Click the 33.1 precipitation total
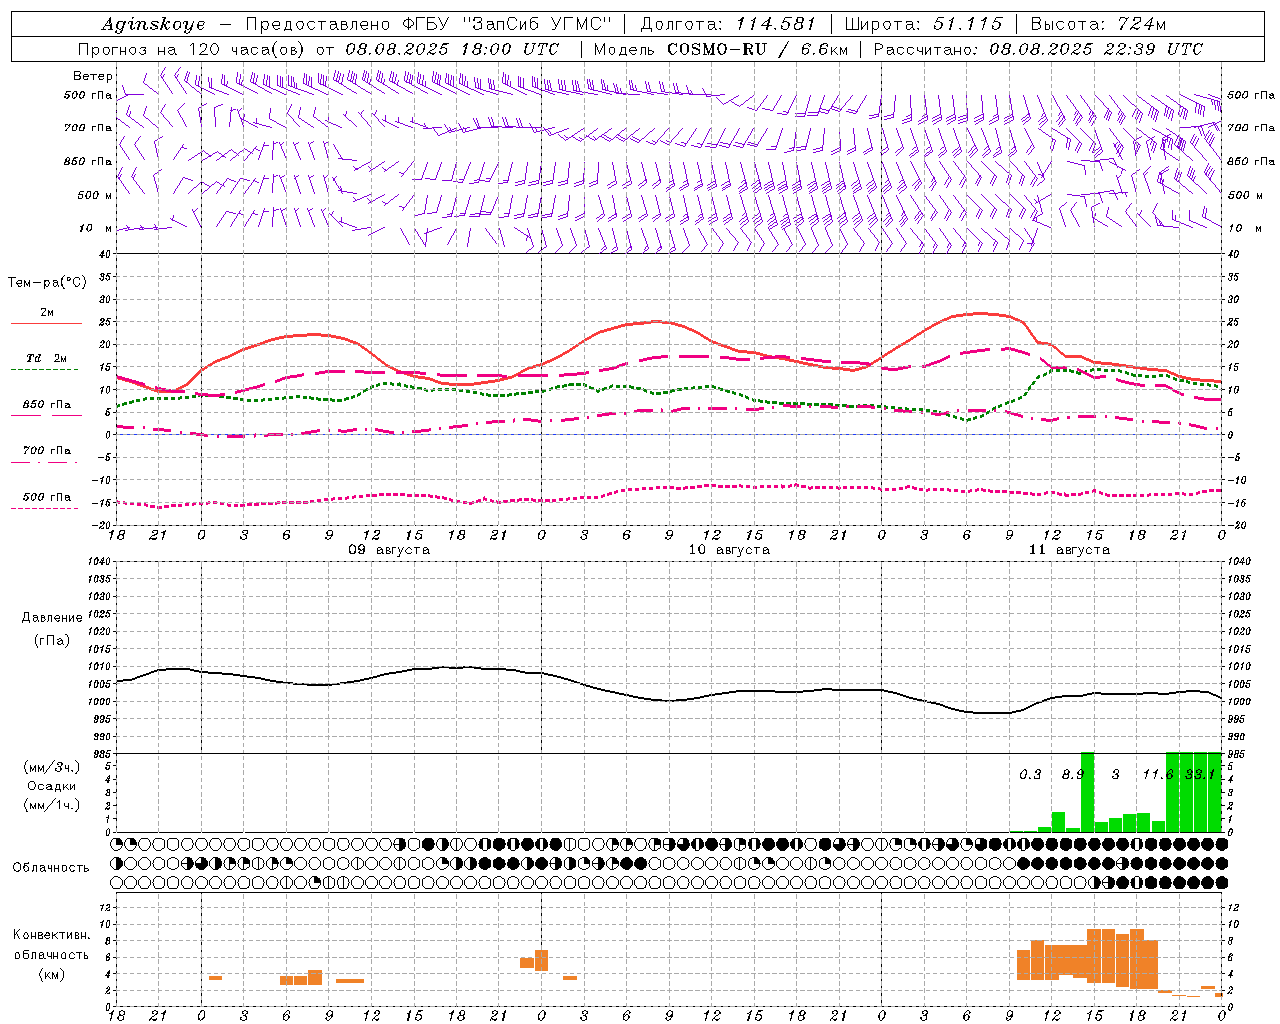The width and height of the screenshot is (1280, 1024). [x=1200, y=774]
